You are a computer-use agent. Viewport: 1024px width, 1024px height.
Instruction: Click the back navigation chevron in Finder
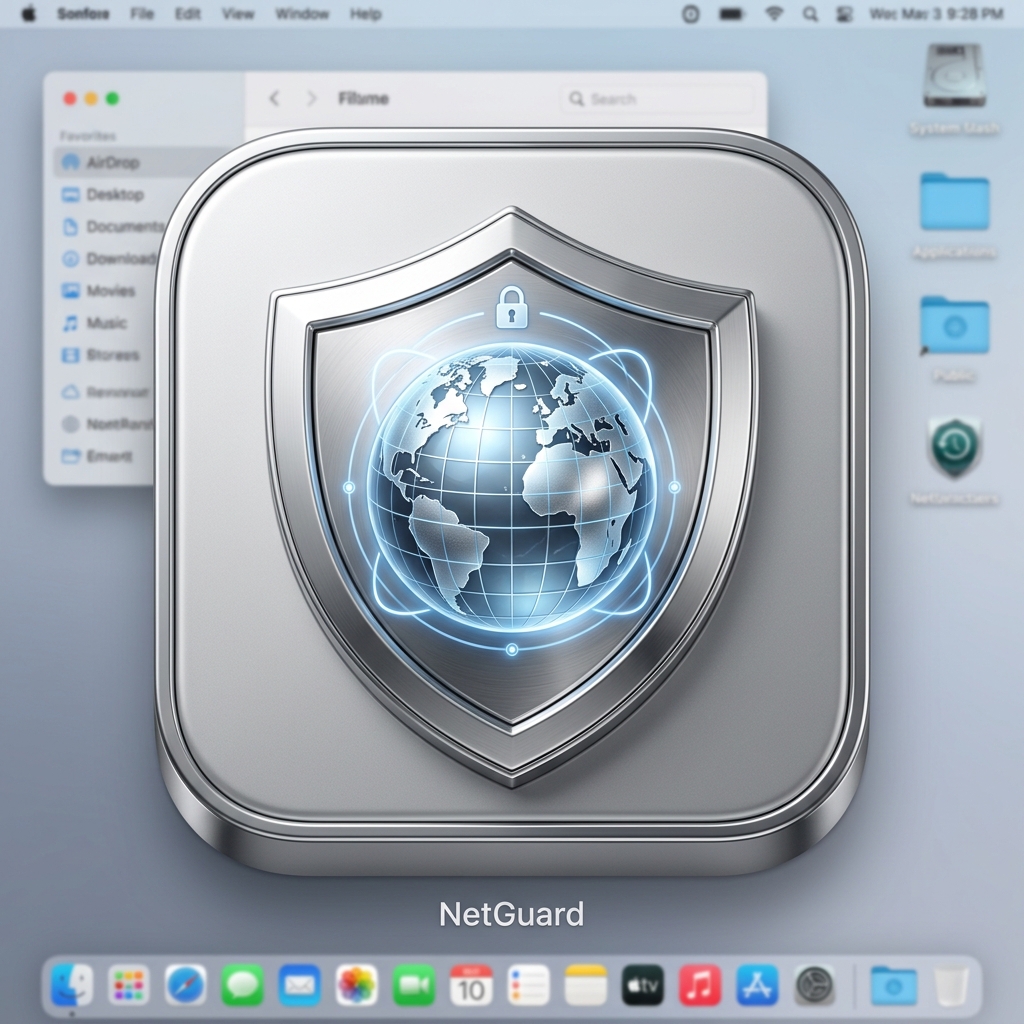pos(273,98)
